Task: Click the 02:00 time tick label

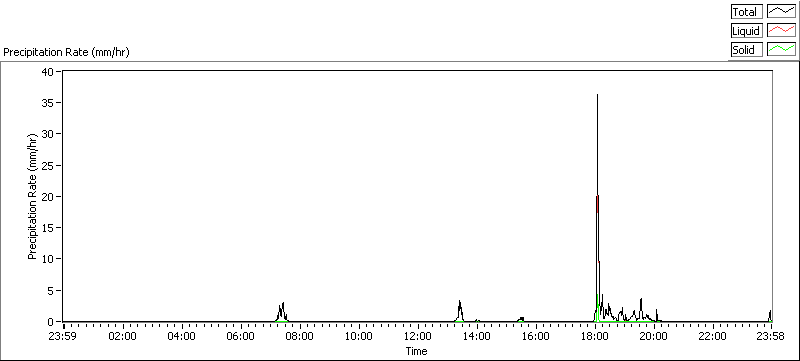Action: [122, 336]
